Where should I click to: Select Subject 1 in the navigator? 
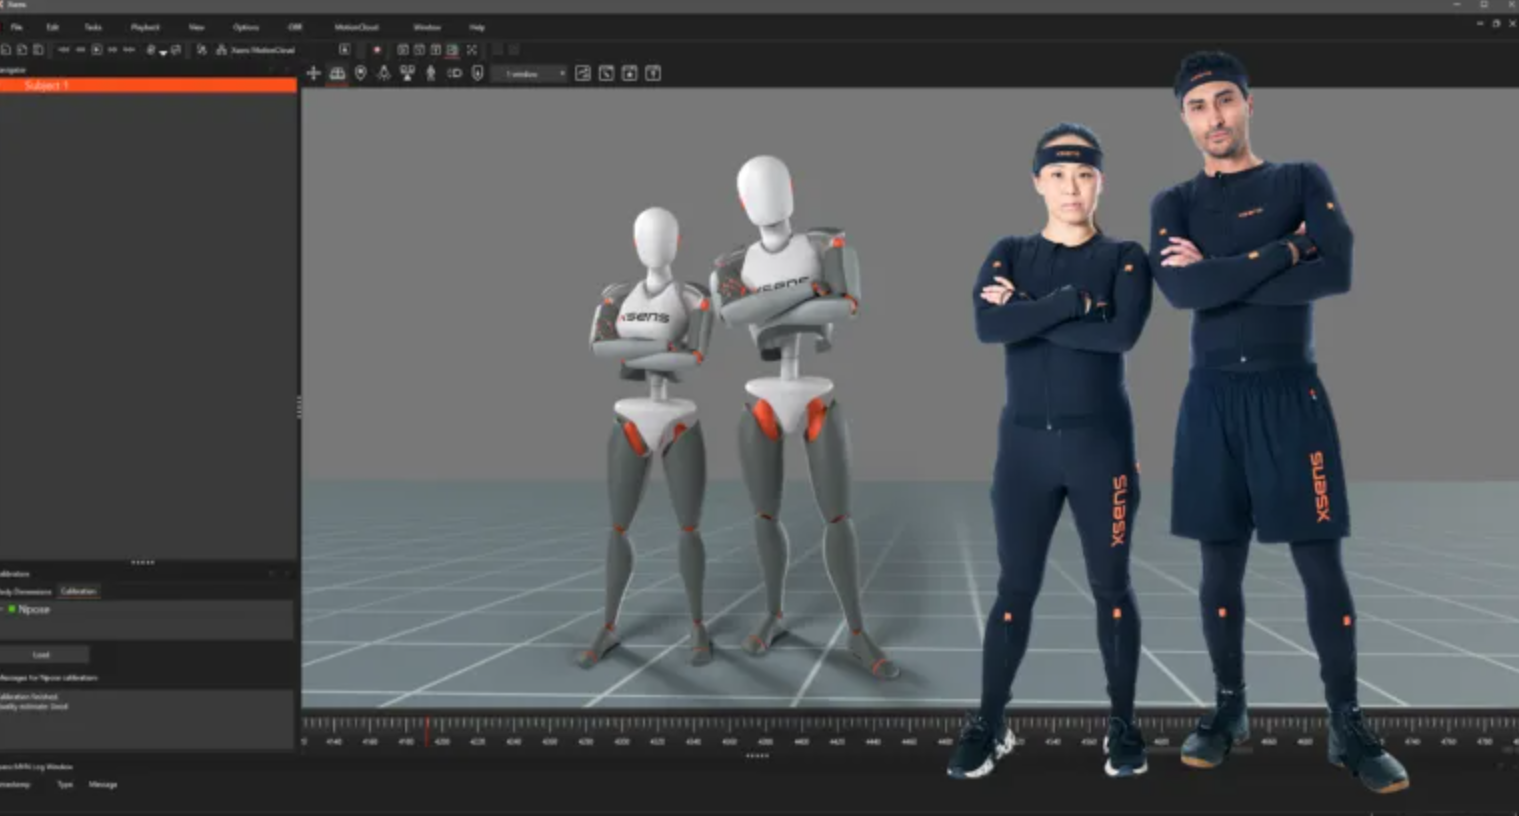point(47,86)
